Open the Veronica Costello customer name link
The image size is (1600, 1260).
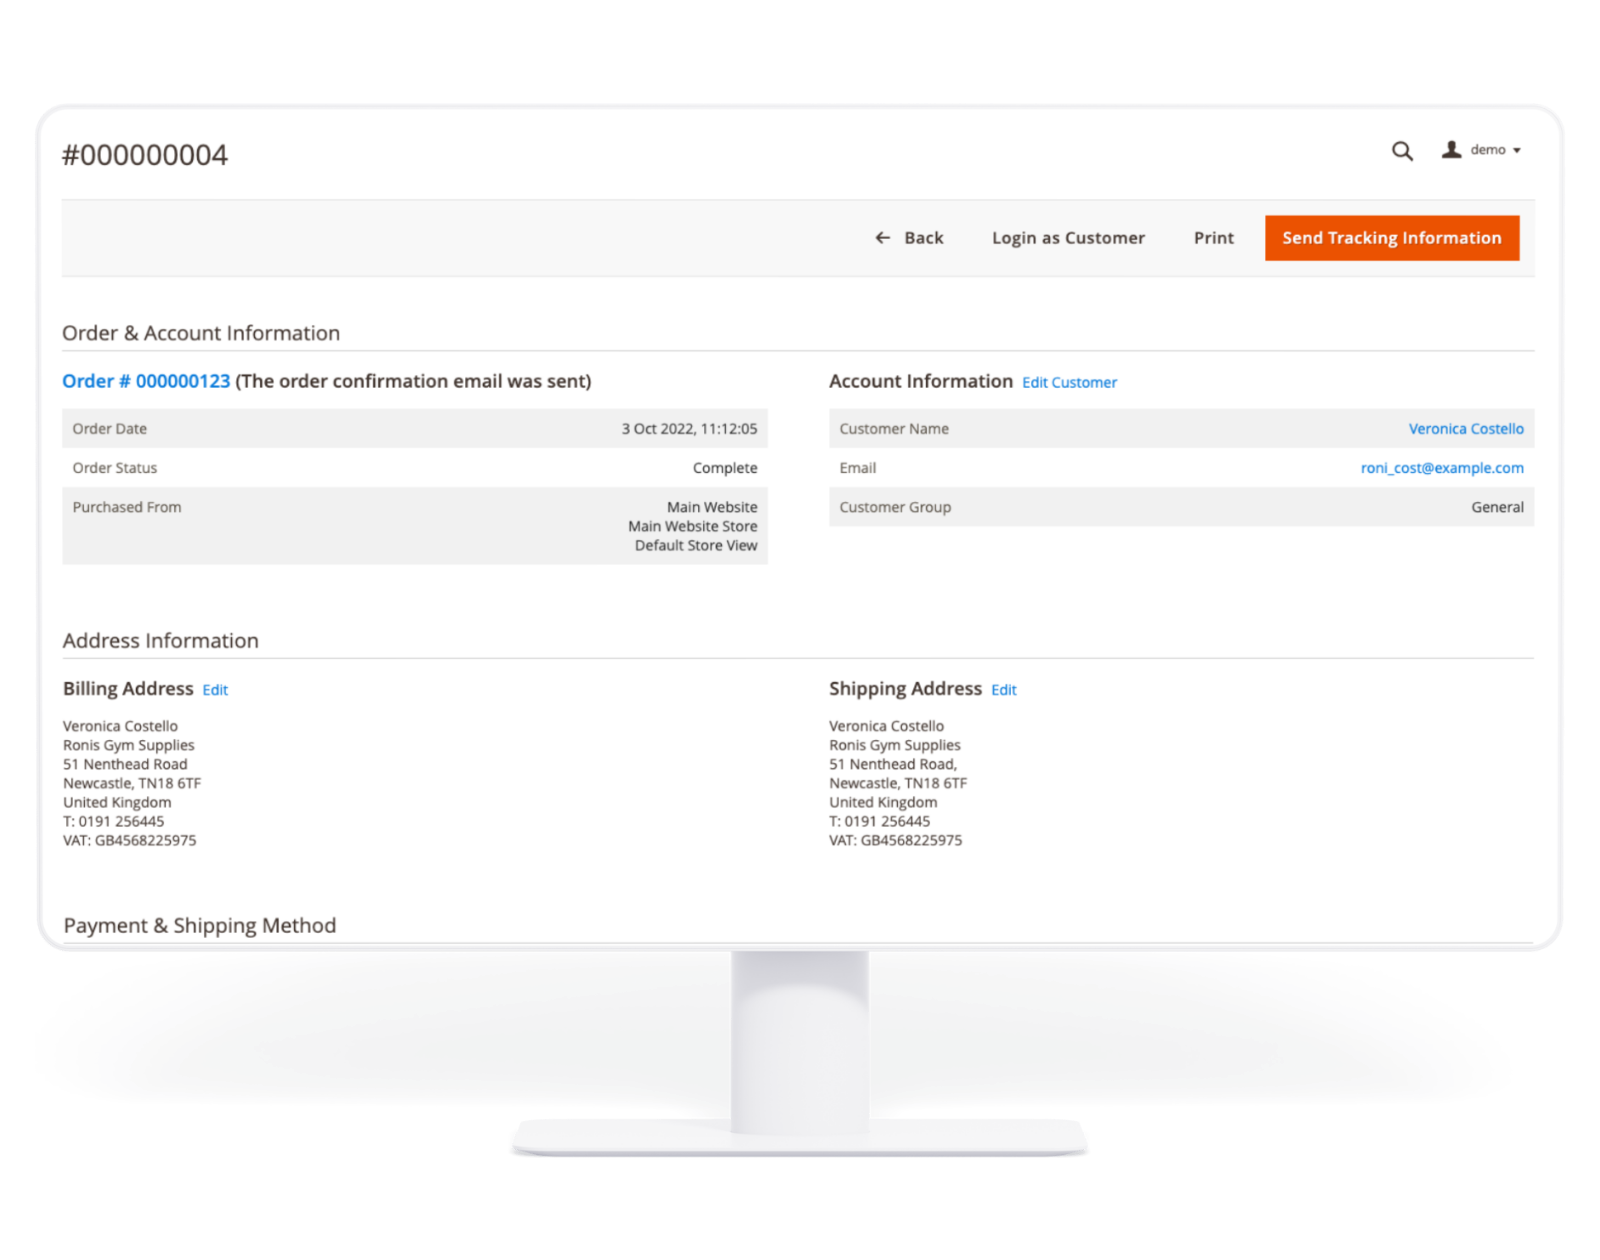tap(1465, 429)
